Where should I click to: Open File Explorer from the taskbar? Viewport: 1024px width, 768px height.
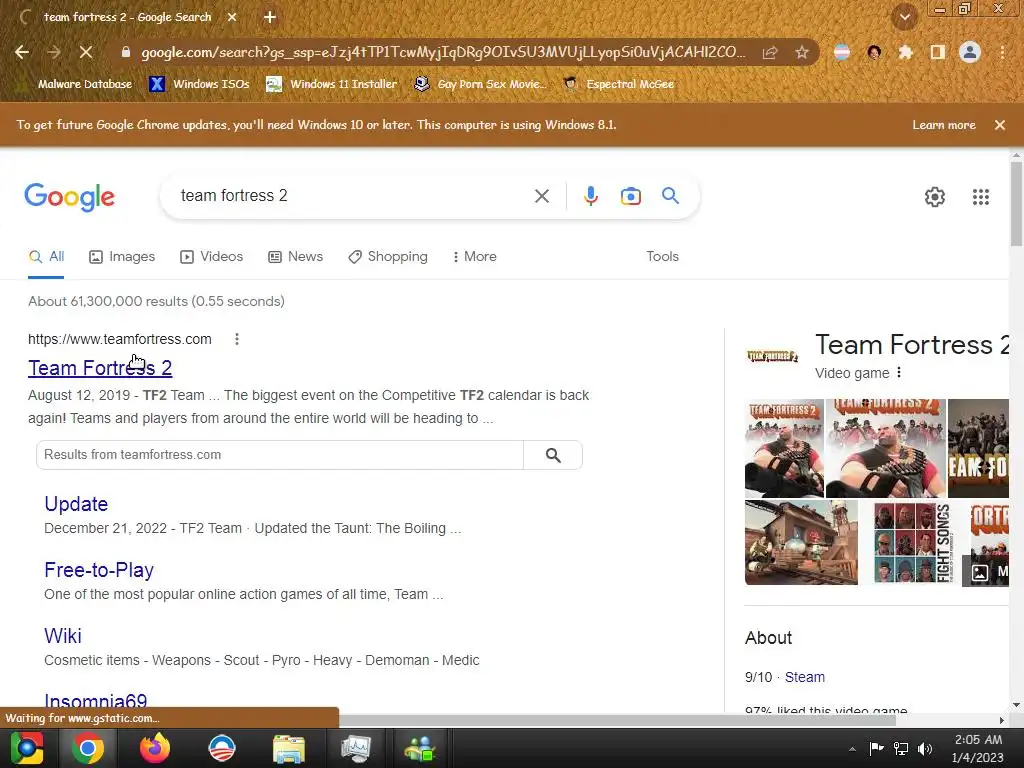pyautogui.click(x=289, y=748)
